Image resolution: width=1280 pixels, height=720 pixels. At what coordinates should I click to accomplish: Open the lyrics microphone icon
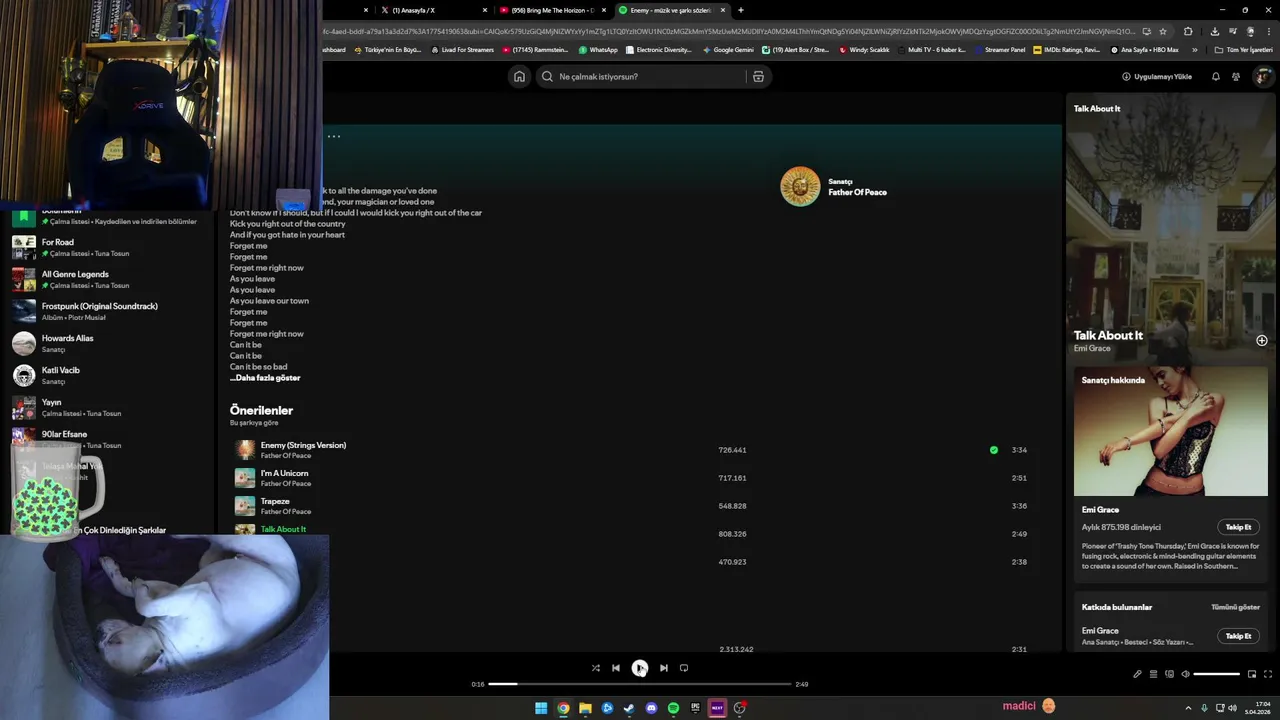pos(1137,674)
